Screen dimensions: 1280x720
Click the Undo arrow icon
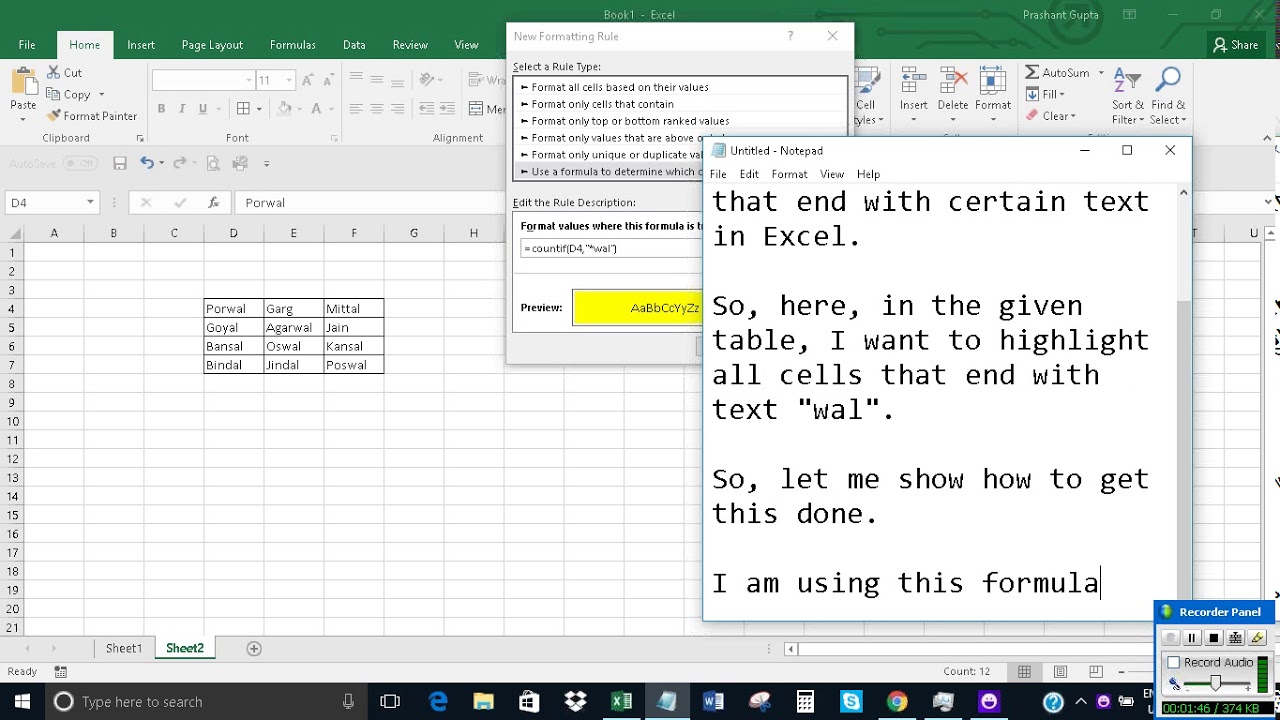pos(147,163)
